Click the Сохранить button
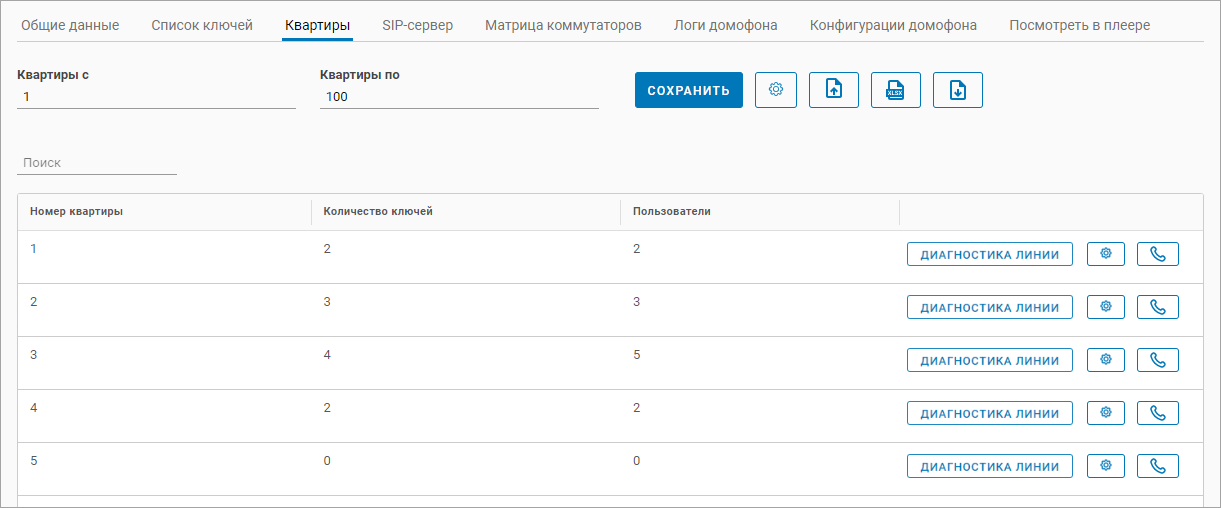The width and height of the screenshot is (1221, 508). (689, 90)
